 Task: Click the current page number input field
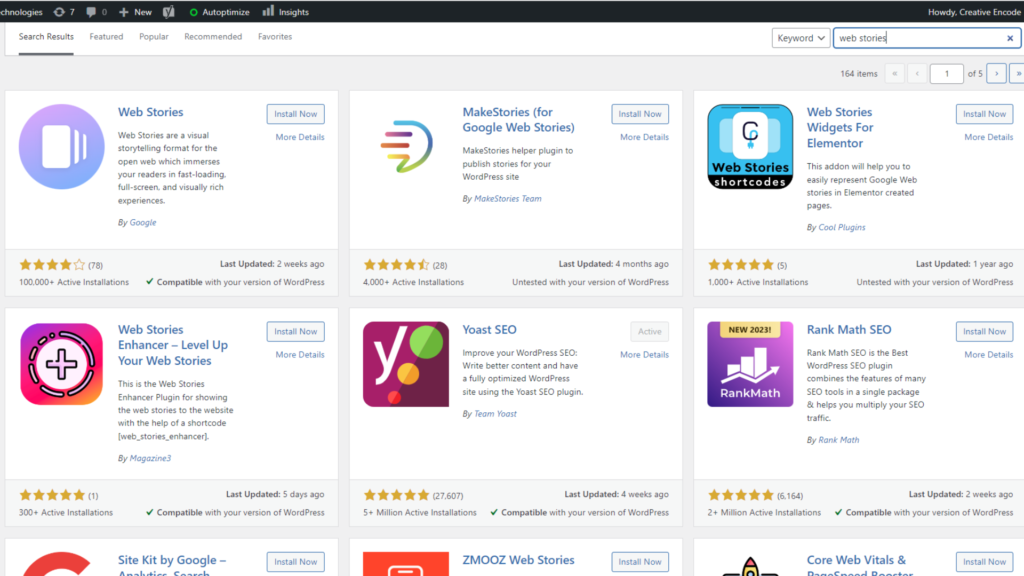(x=946, y=73)
